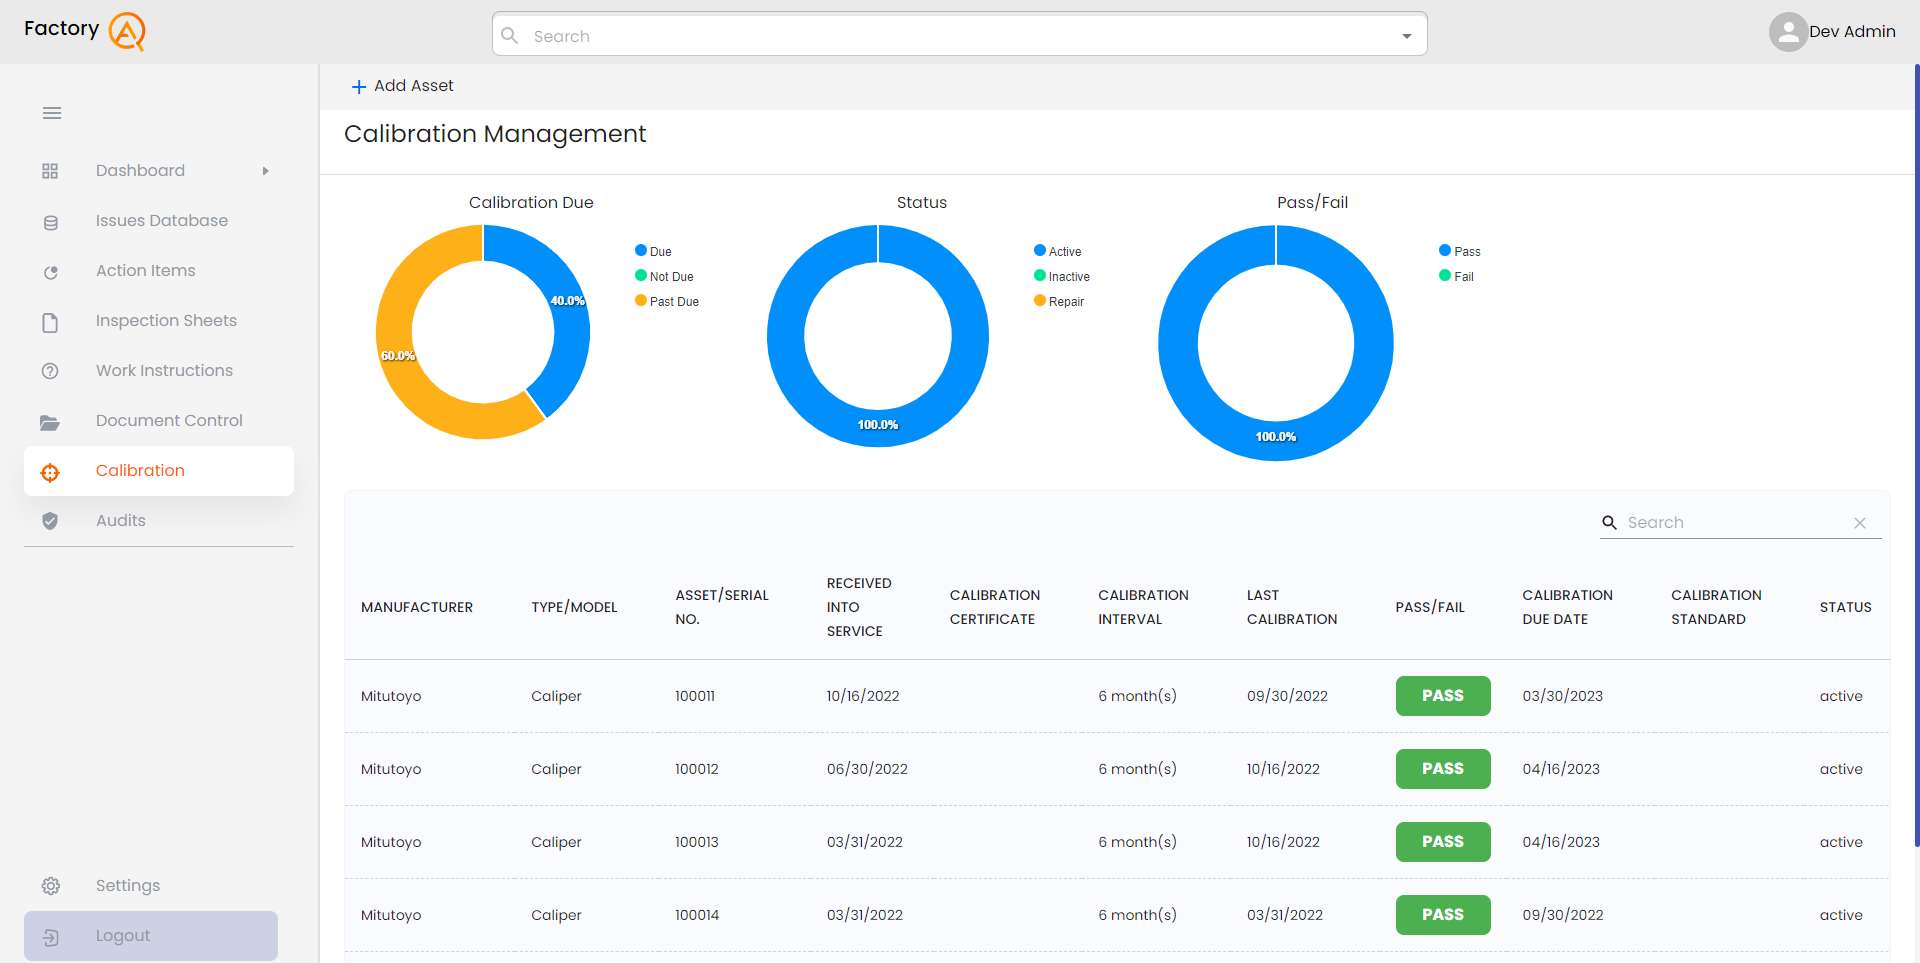This screenshot has height=963, width=1920.
Task: Click the Settings gear icon
Action: pos(50,886)
